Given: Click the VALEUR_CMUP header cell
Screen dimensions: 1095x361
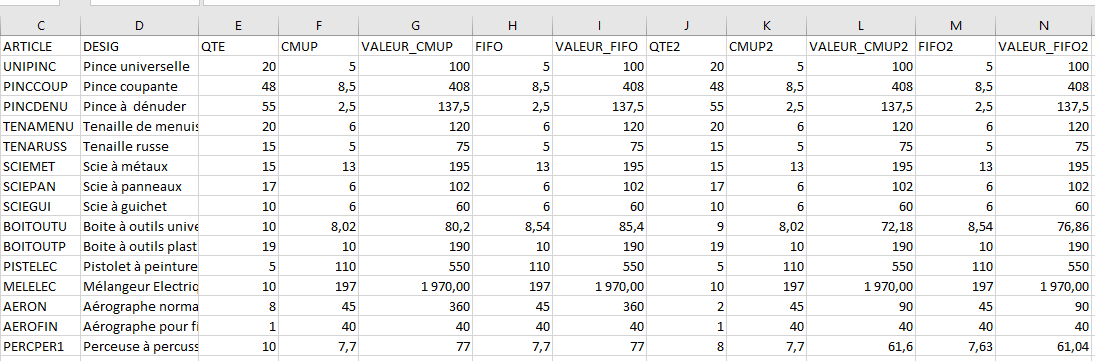Looking at the screenshot, I should (416, 47).
